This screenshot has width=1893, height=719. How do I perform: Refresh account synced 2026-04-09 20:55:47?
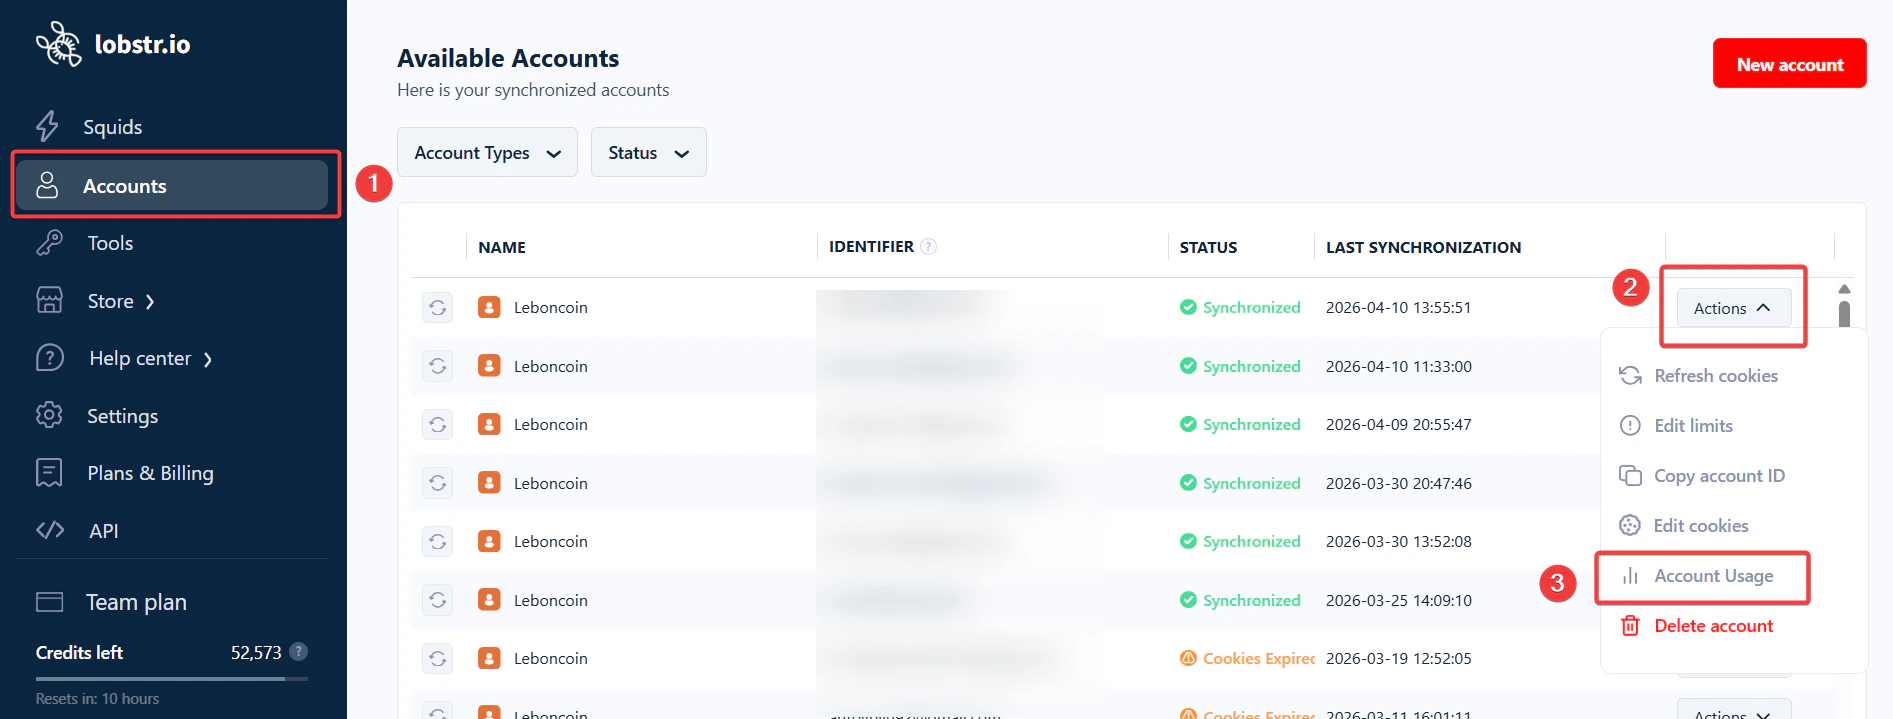tap(438, 424)
